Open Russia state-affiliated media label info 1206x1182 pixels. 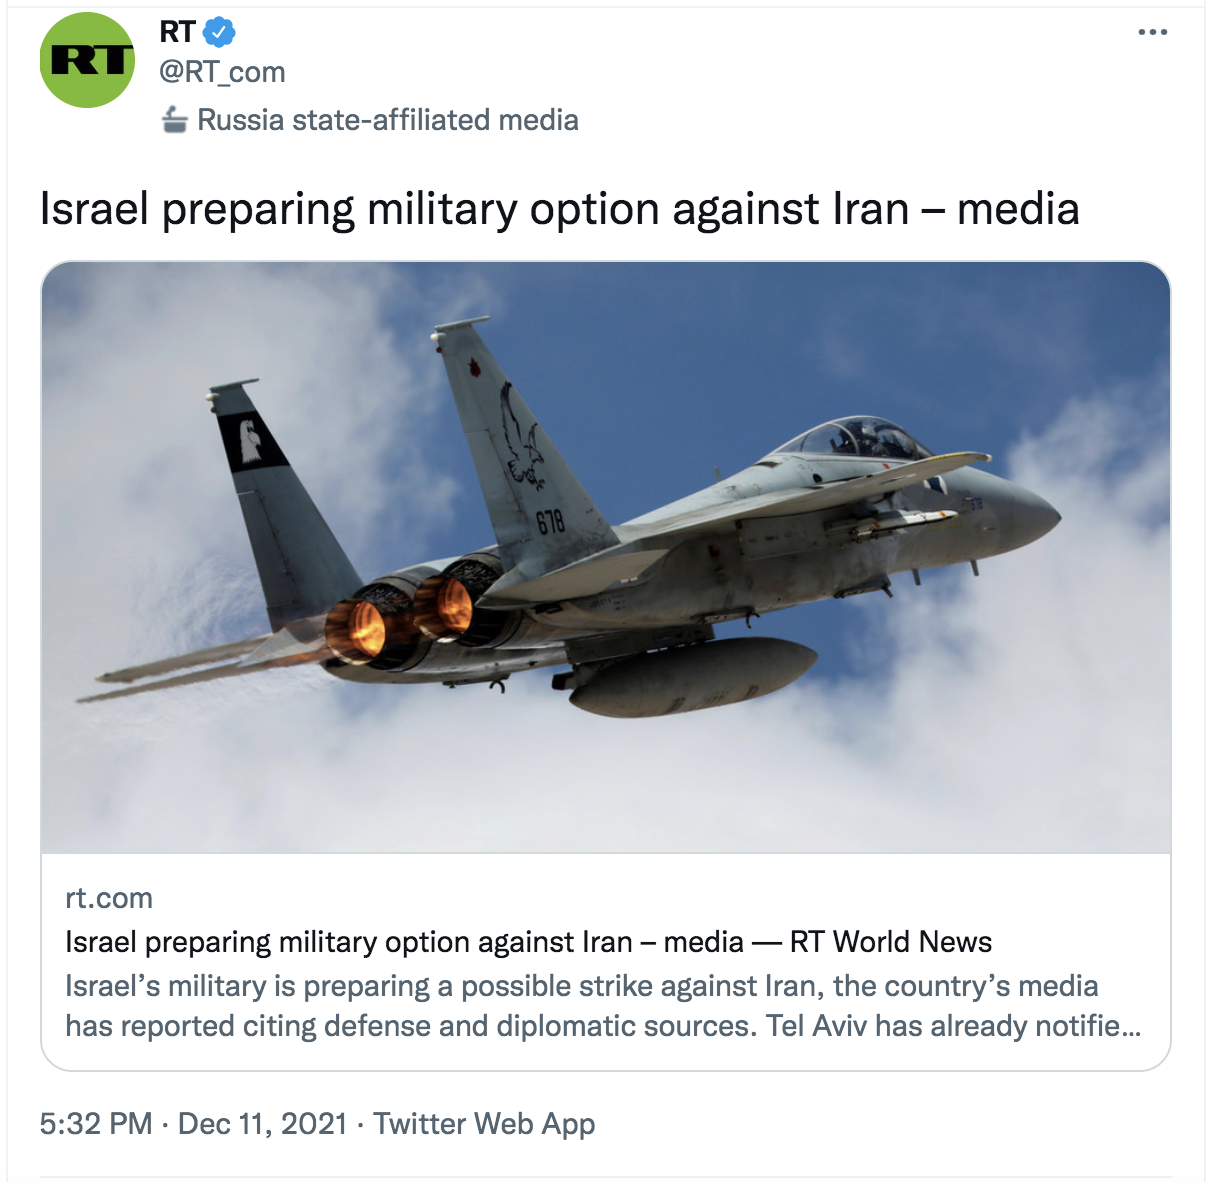coord(388,120)
